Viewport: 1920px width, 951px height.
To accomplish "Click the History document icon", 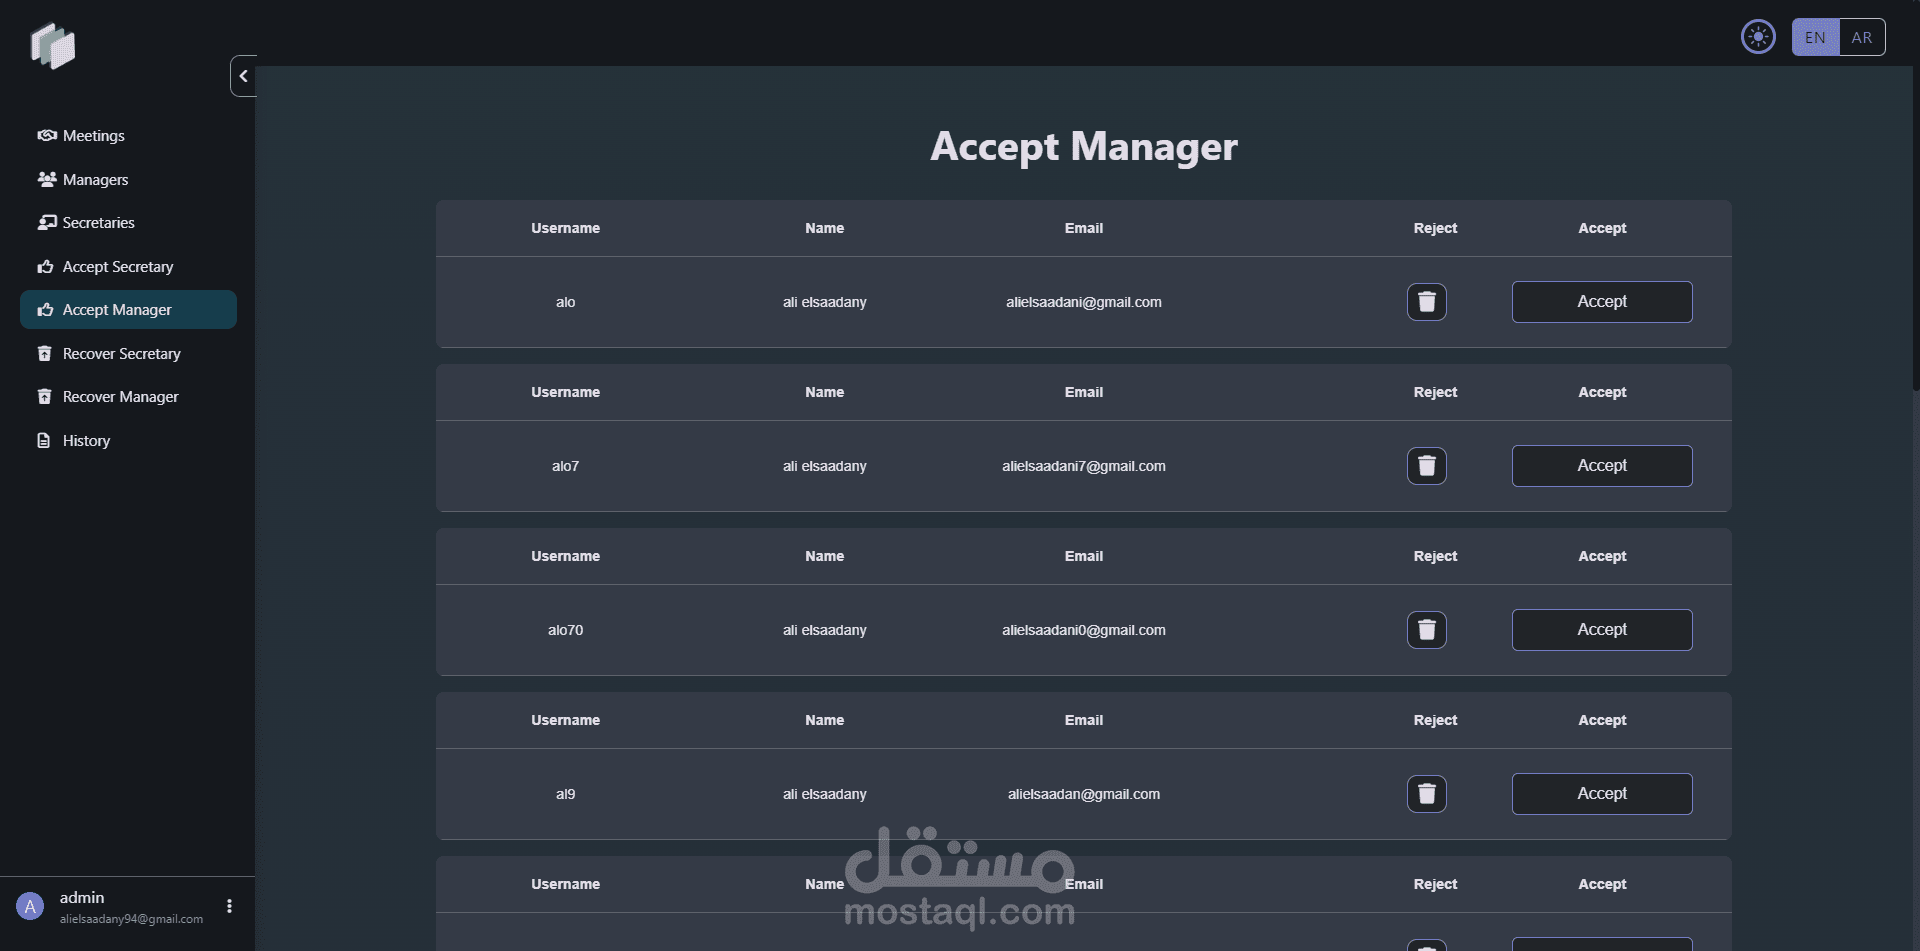I will click(43, 440).
